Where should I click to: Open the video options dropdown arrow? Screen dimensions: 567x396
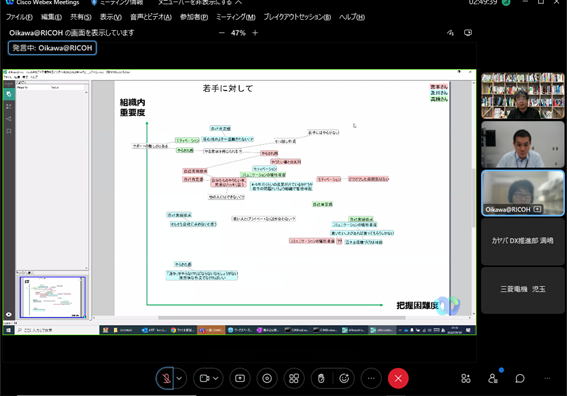(x=216, y=378)
